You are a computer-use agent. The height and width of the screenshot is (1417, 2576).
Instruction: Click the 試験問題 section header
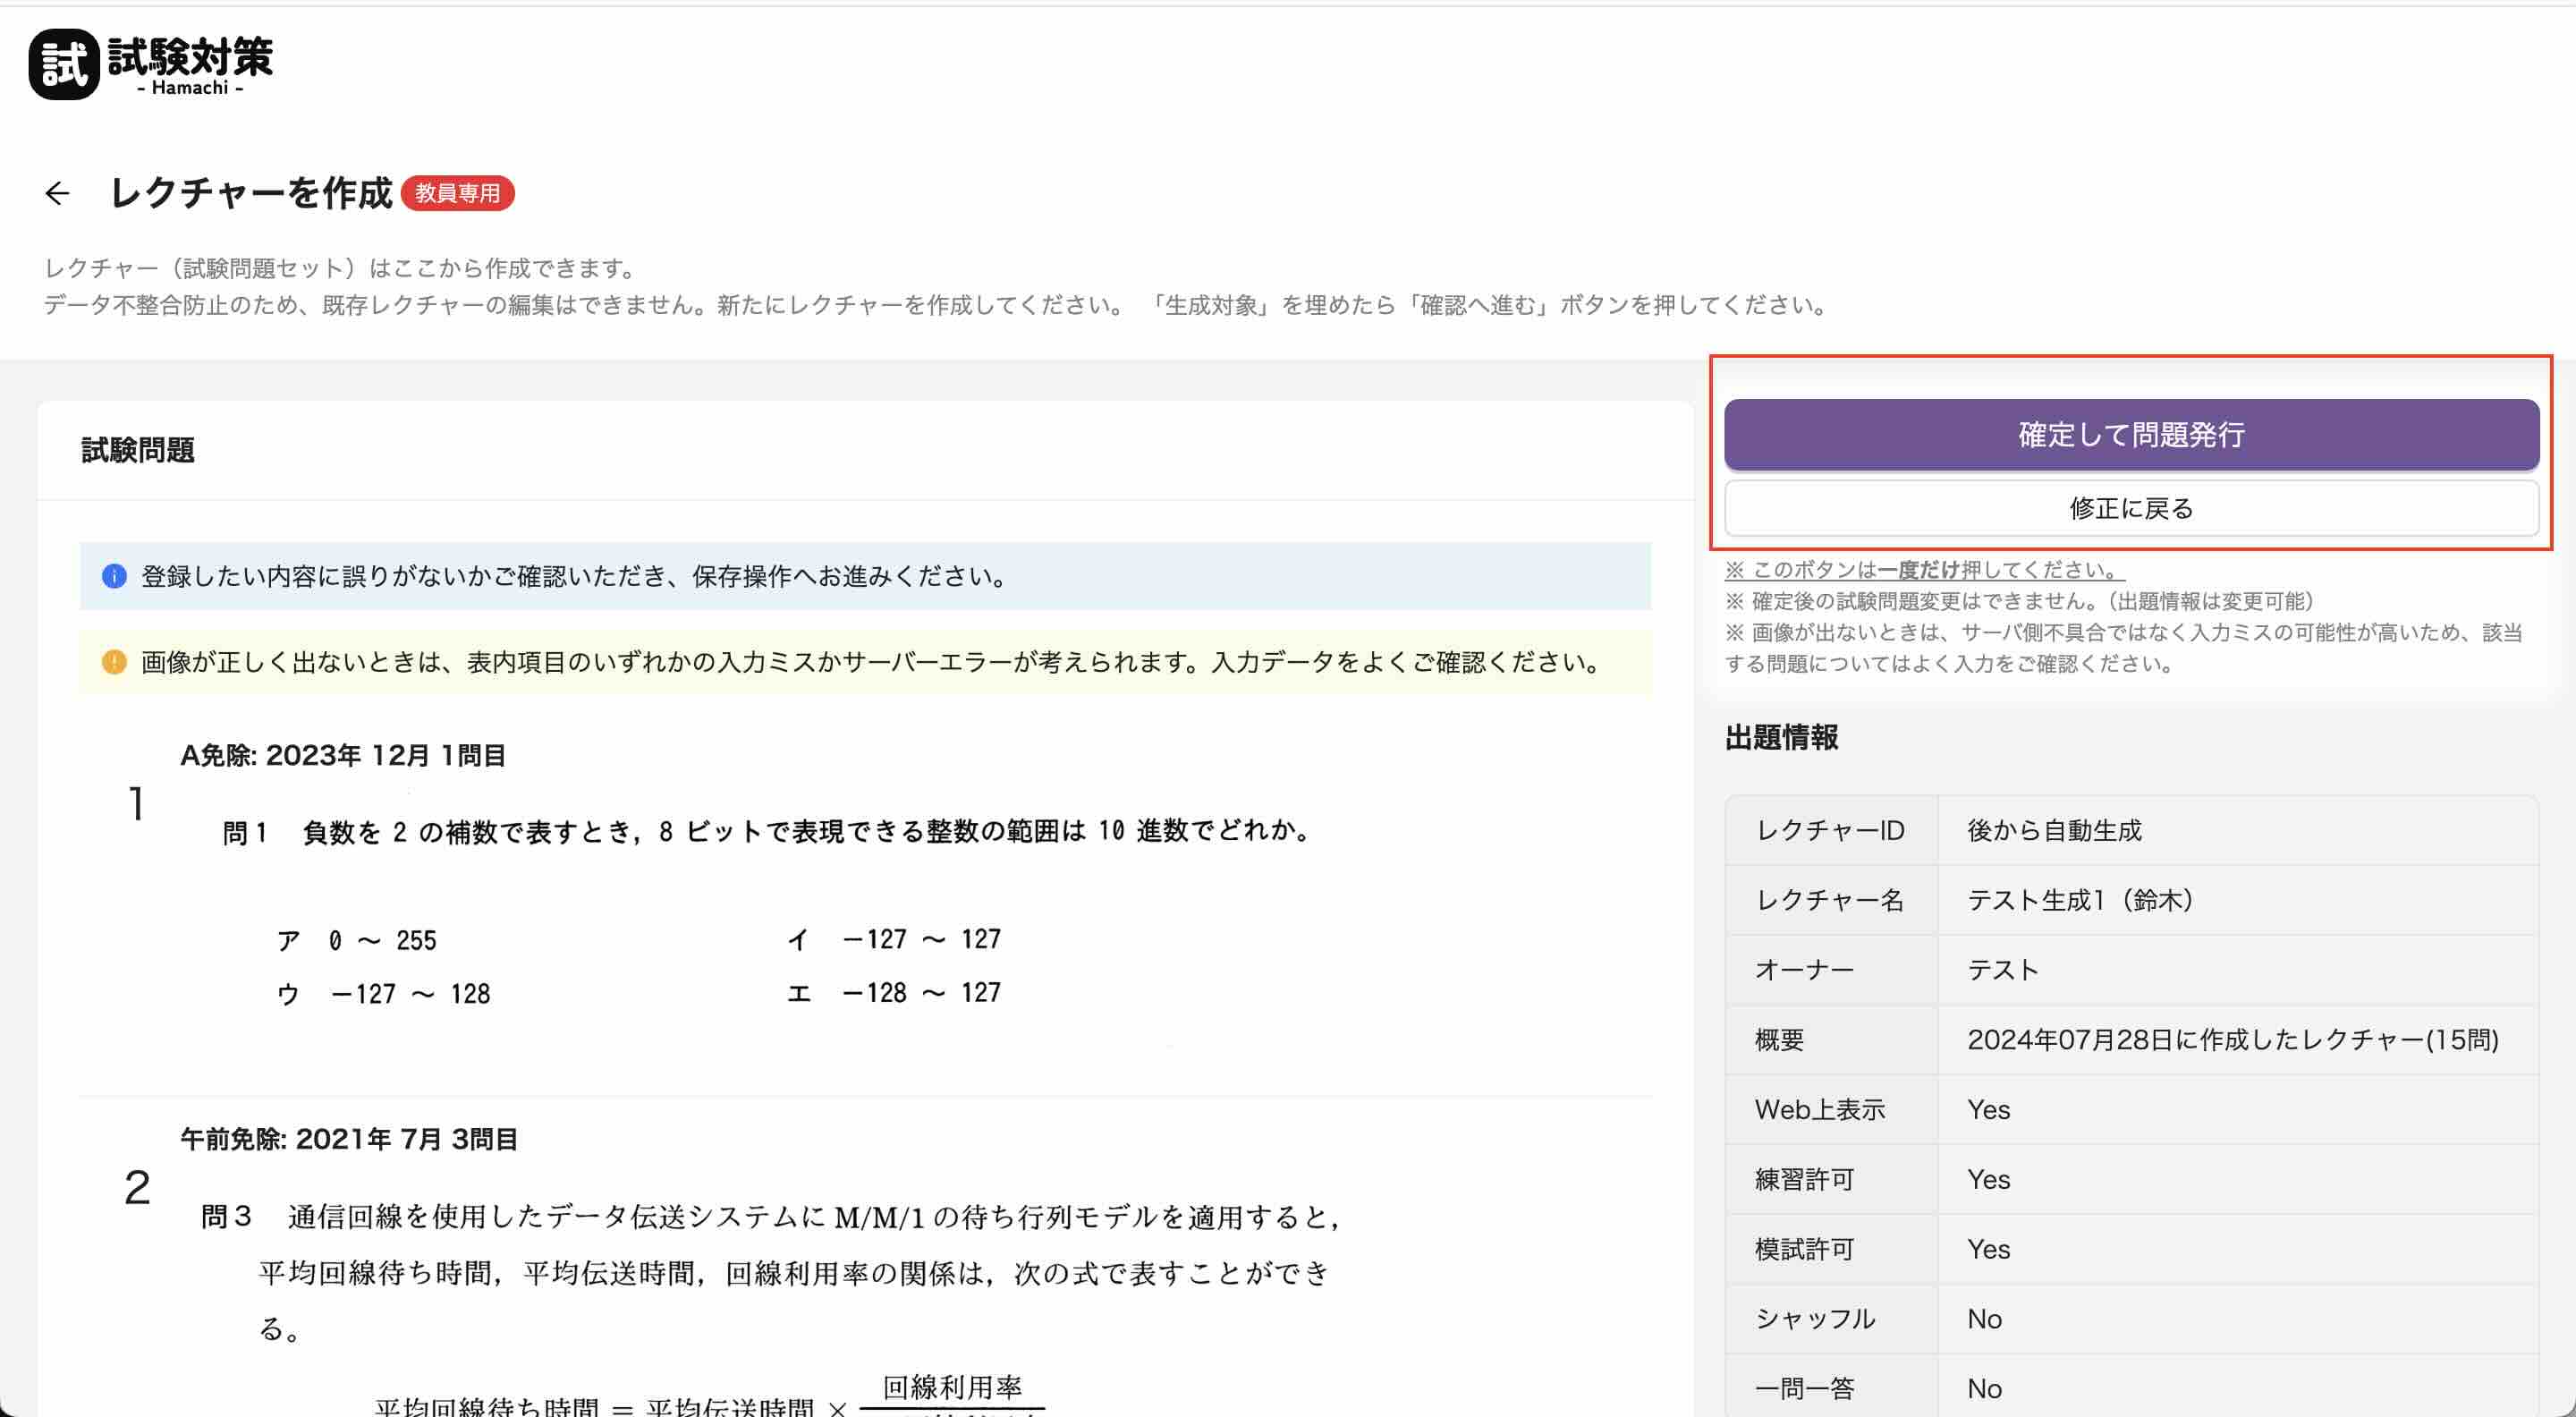138,450
